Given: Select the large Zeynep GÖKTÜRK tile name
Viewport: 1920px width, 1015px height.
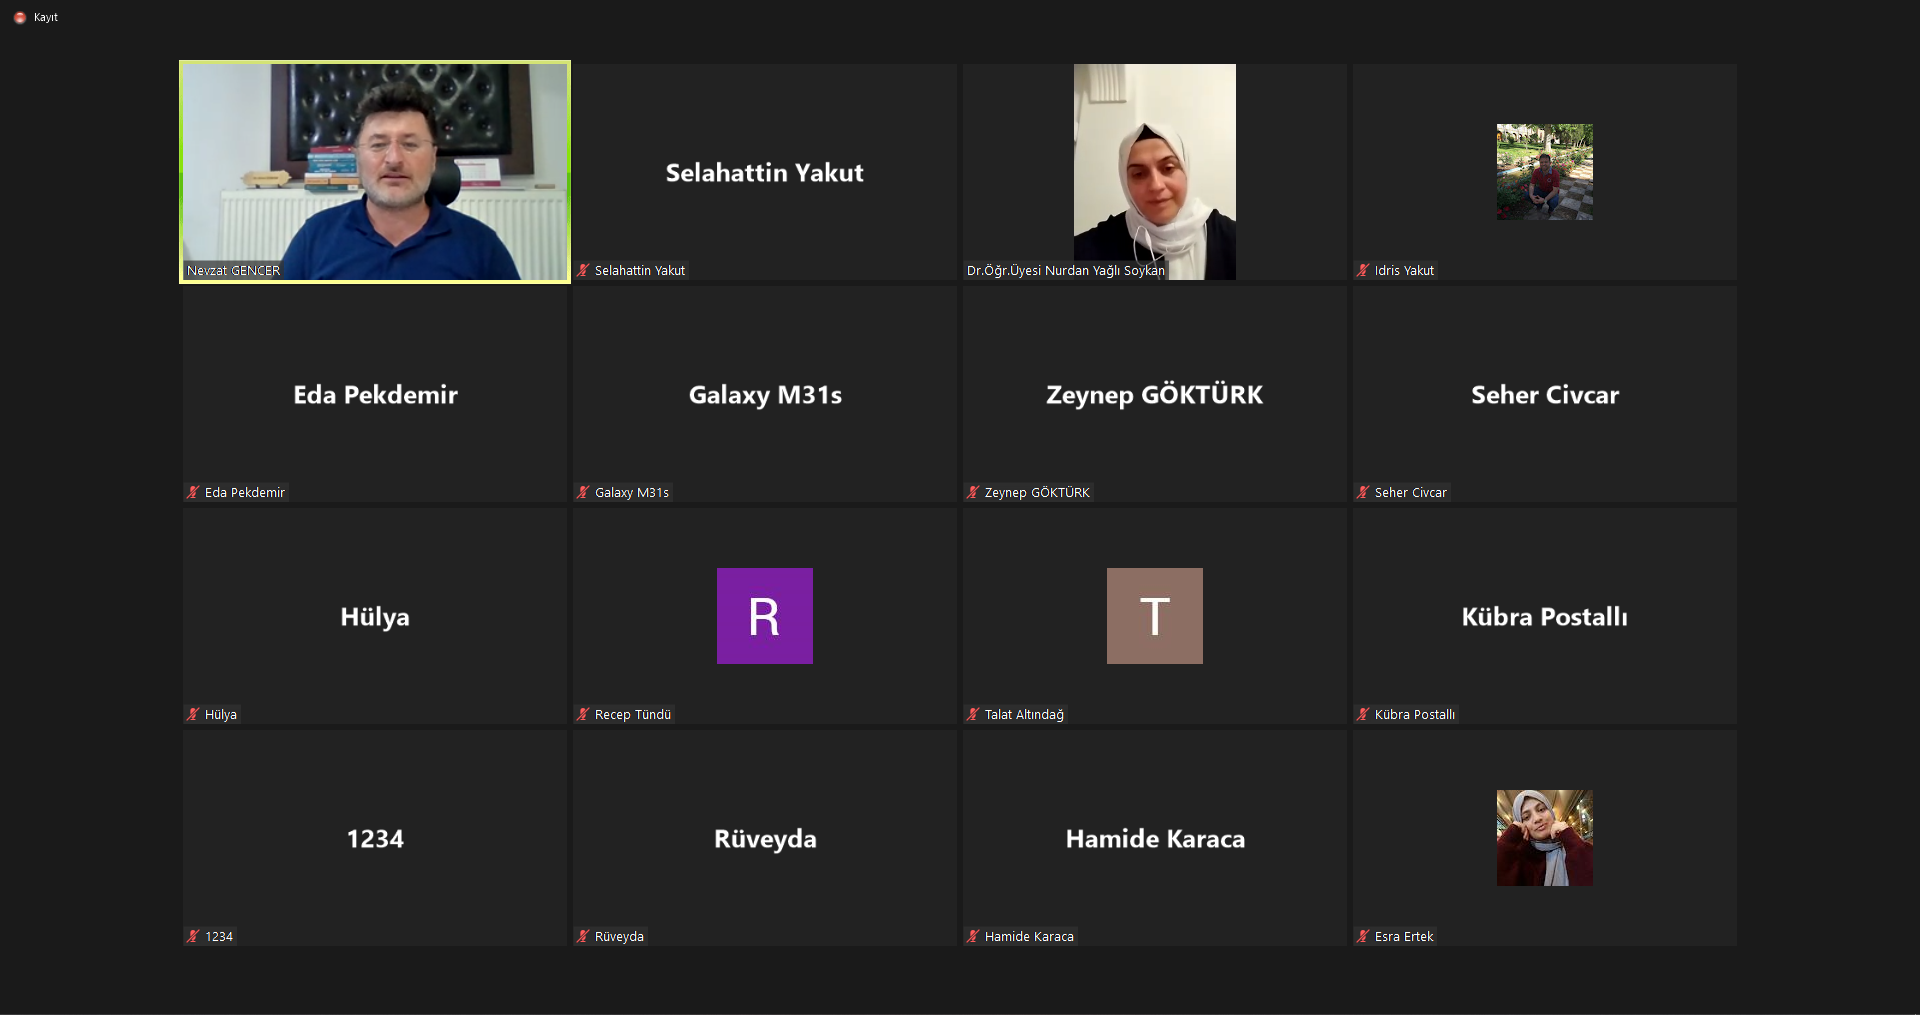Looking at the screenshot, I should click(1155, 395).
